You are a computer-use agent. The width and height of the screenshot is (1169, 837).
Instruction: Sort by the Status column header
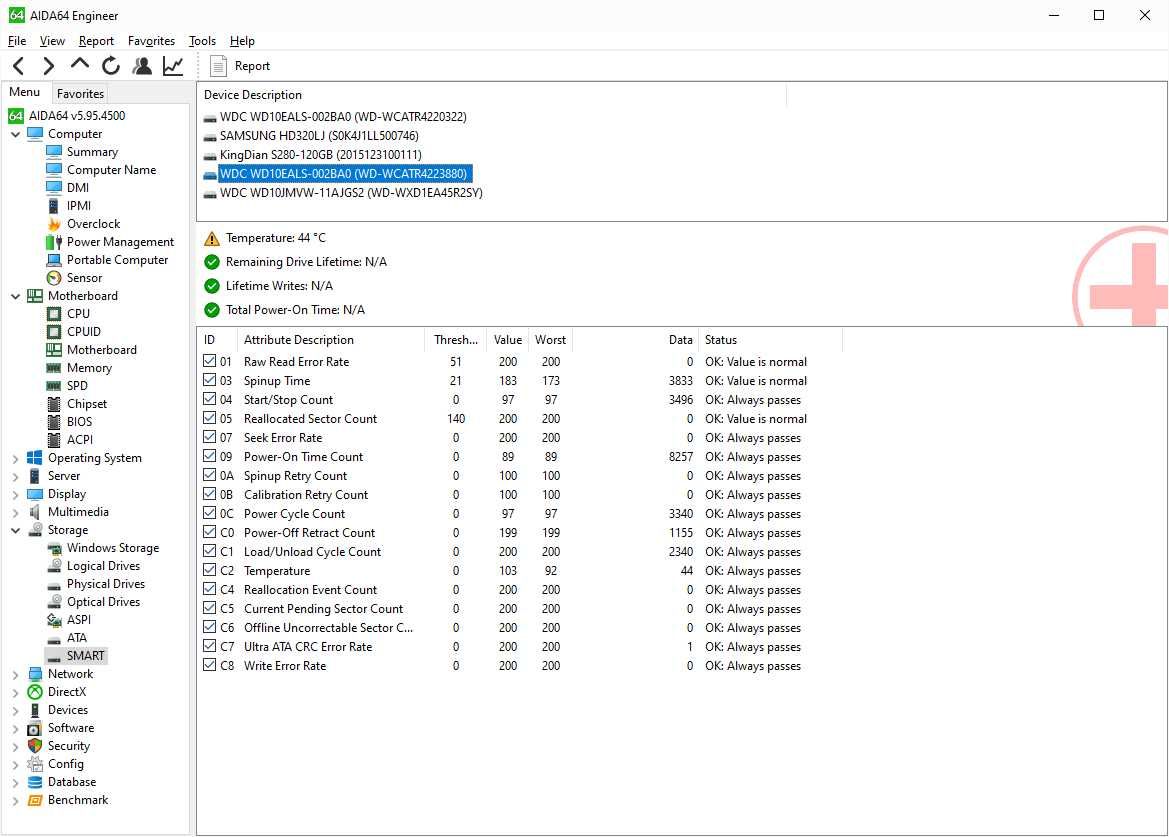click(770, 340)
